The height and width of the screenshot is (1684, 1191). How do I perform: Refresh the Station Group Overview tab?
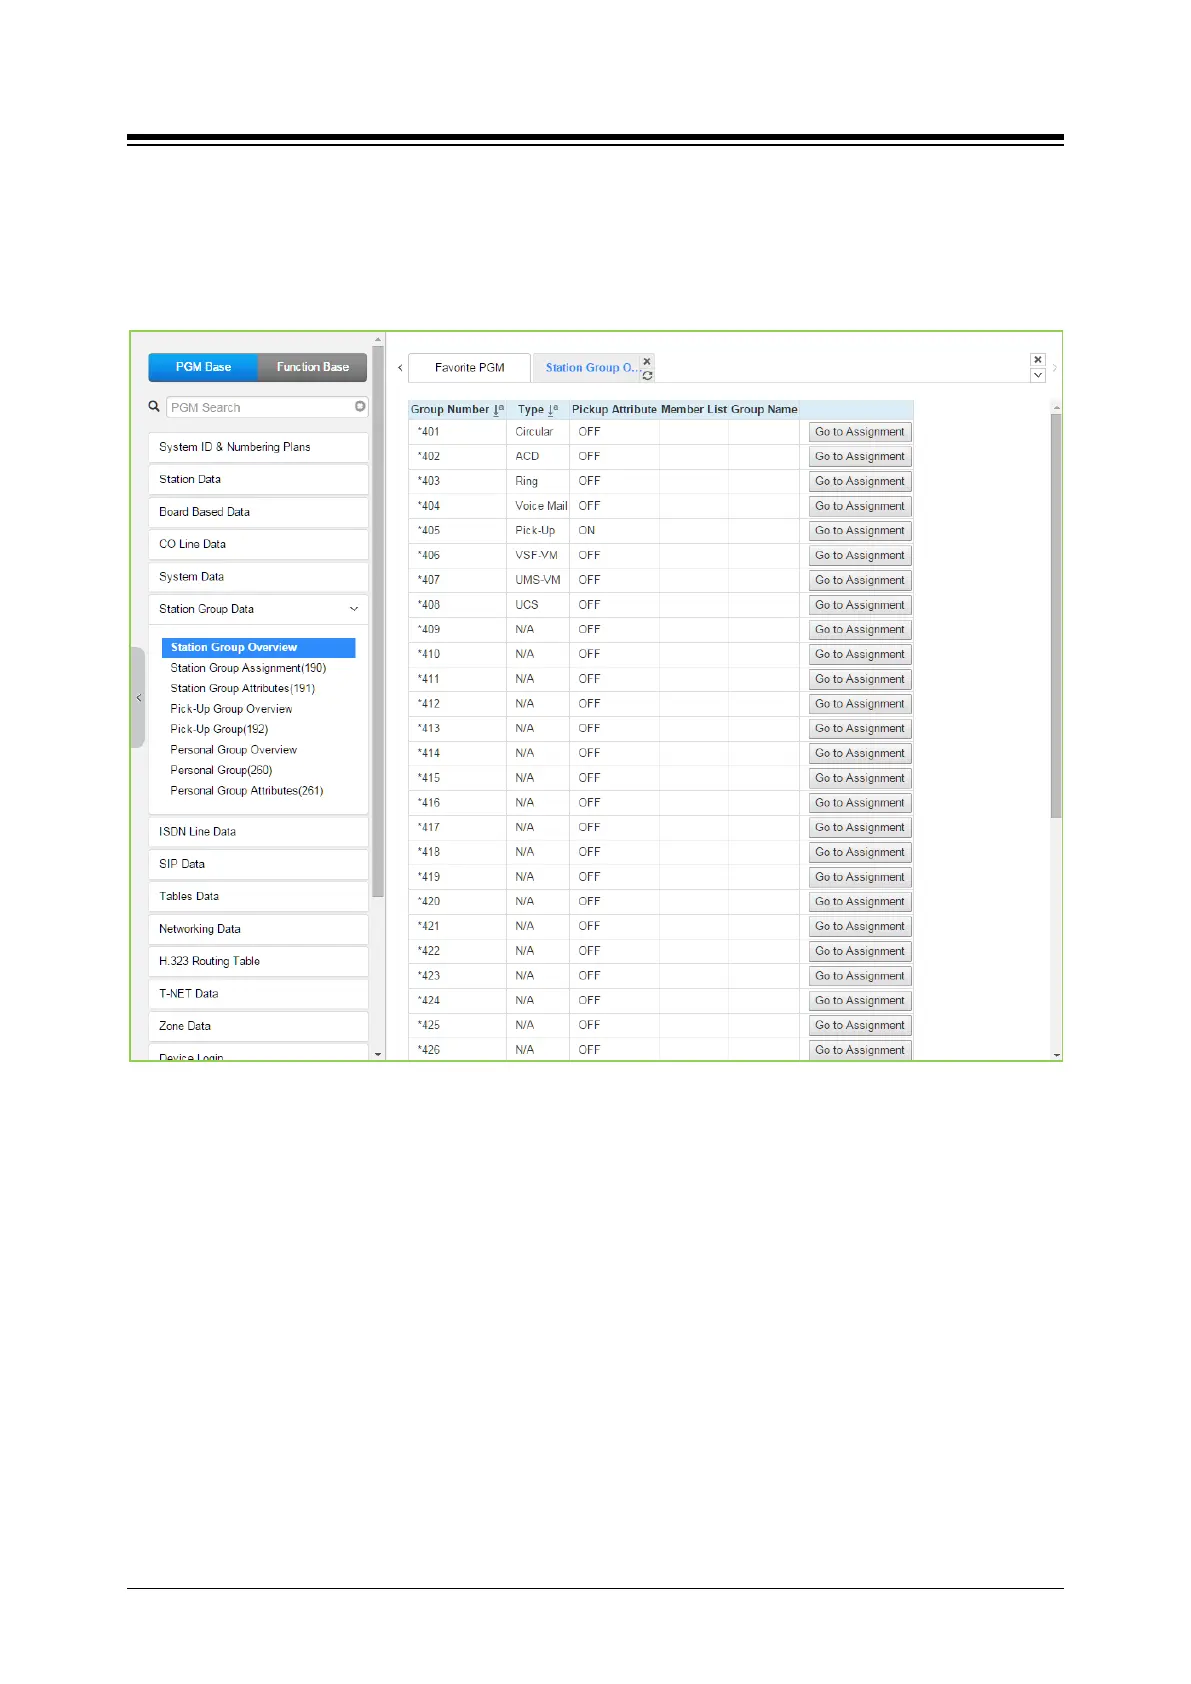pos(647,376)
